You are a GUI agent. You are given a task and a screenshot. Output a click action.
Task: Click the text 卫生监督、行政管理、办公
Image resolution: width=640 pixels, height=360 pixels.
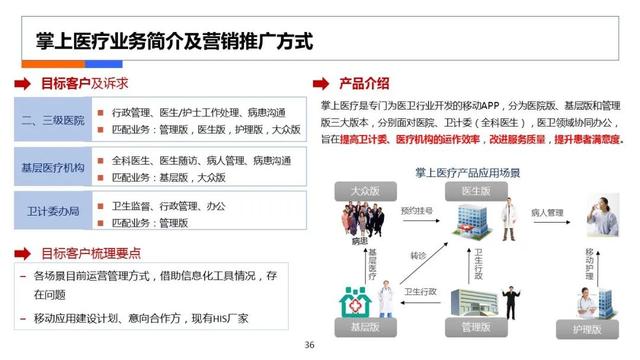point(169,206)
